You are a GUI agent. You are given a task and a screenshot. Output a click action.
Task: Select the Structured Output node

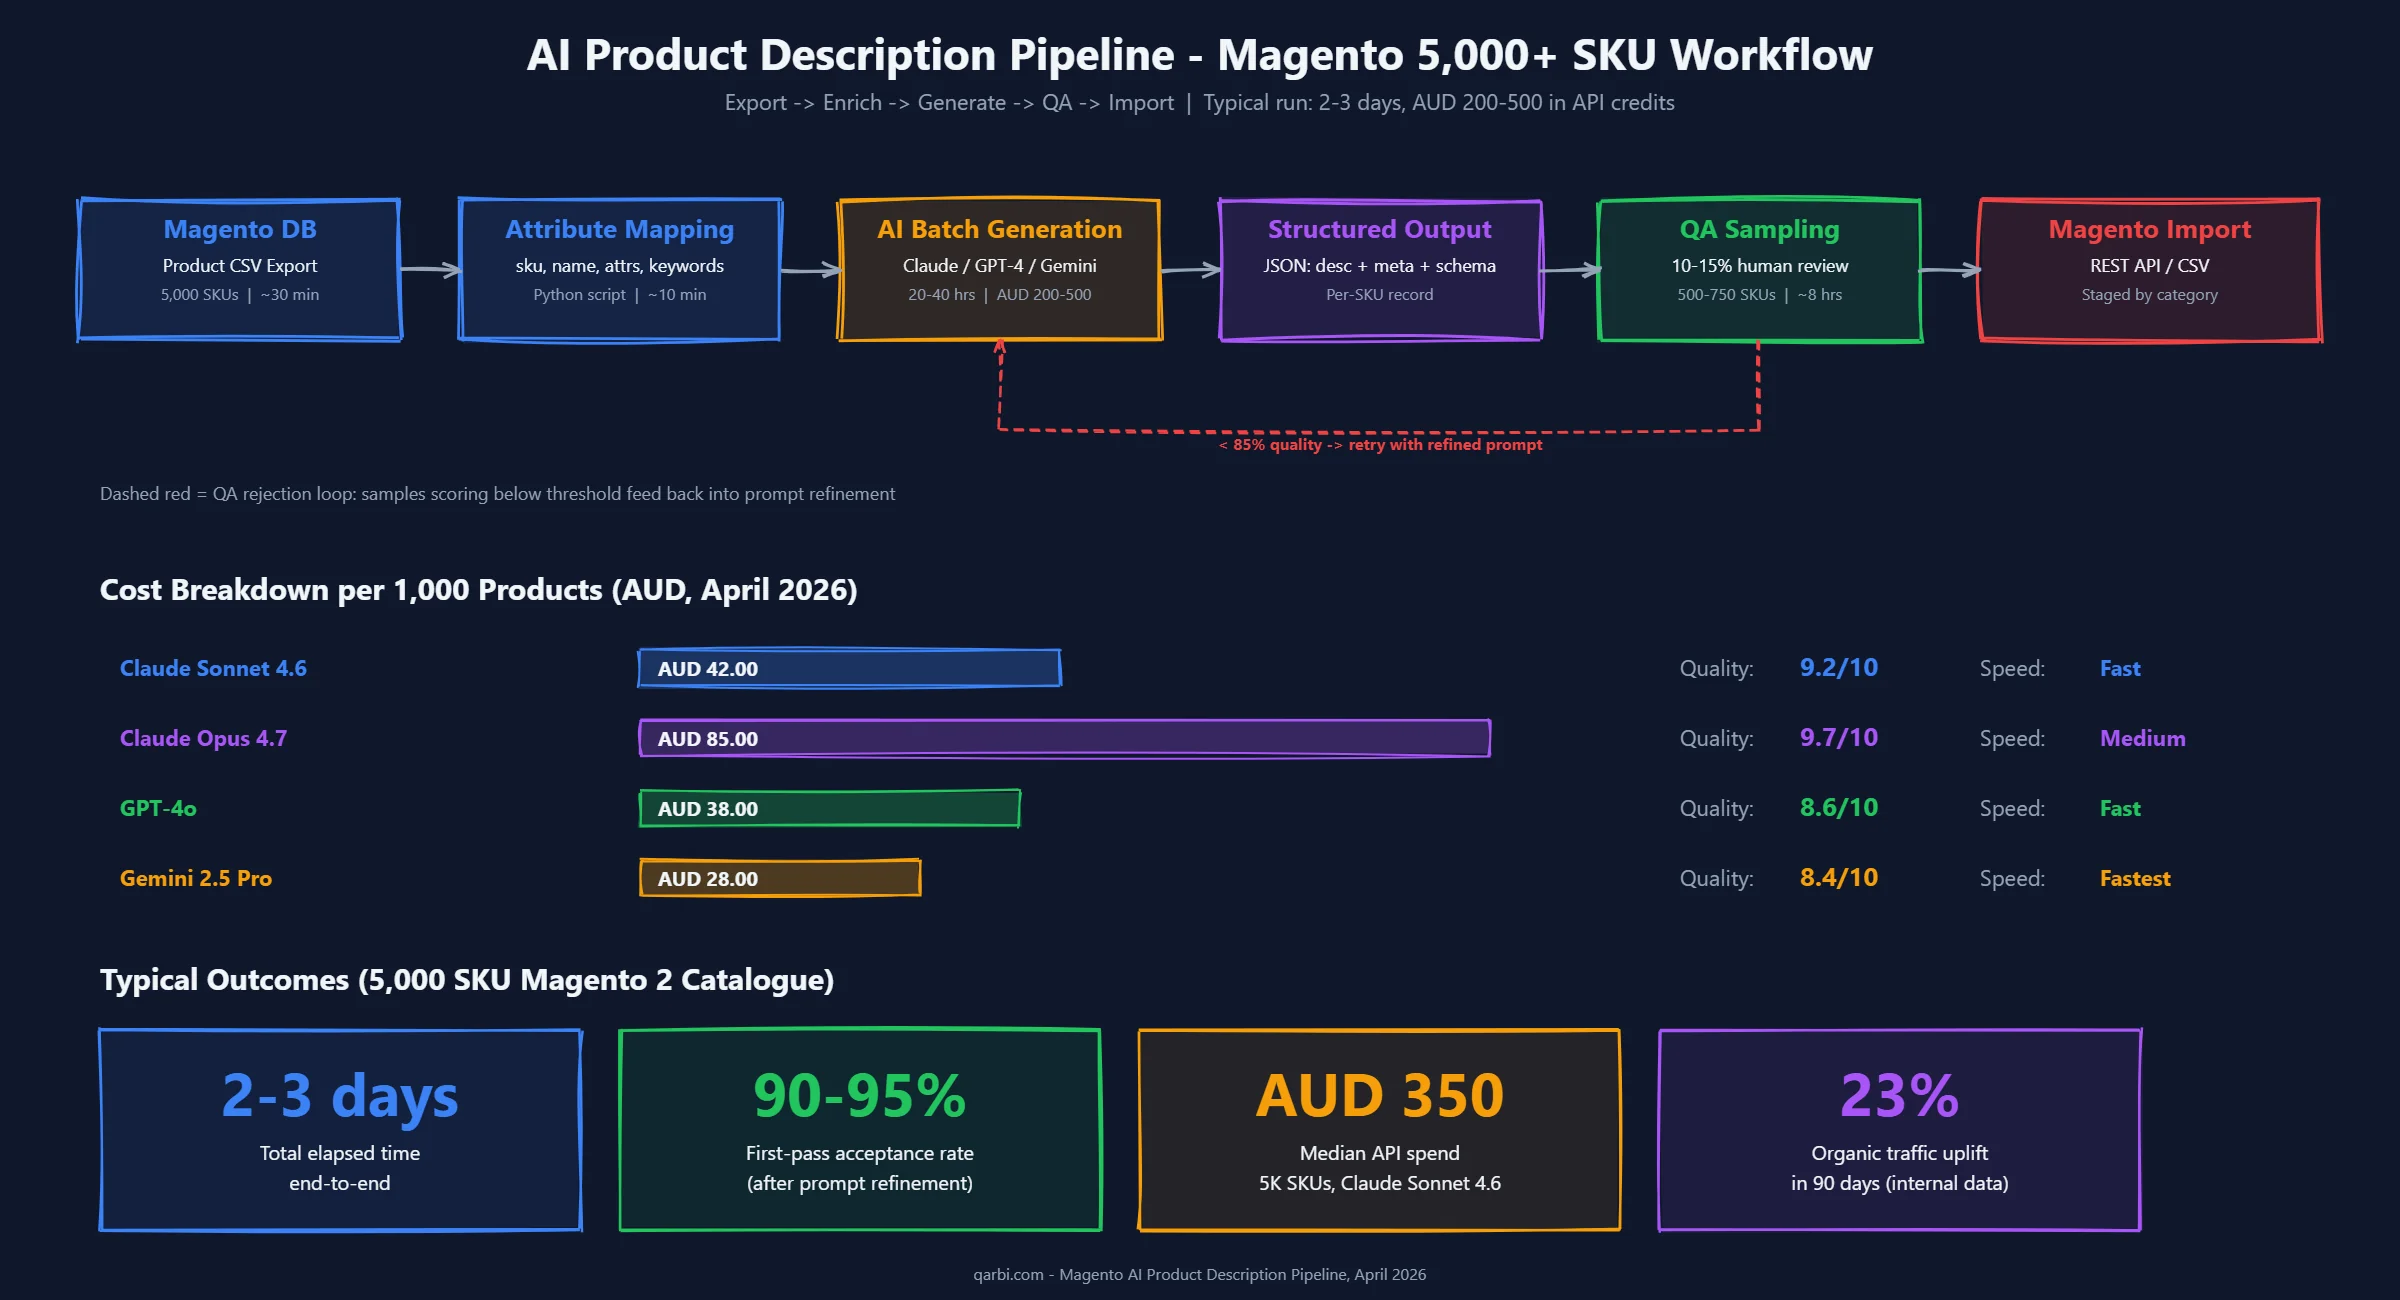(x=1380, y=268)
